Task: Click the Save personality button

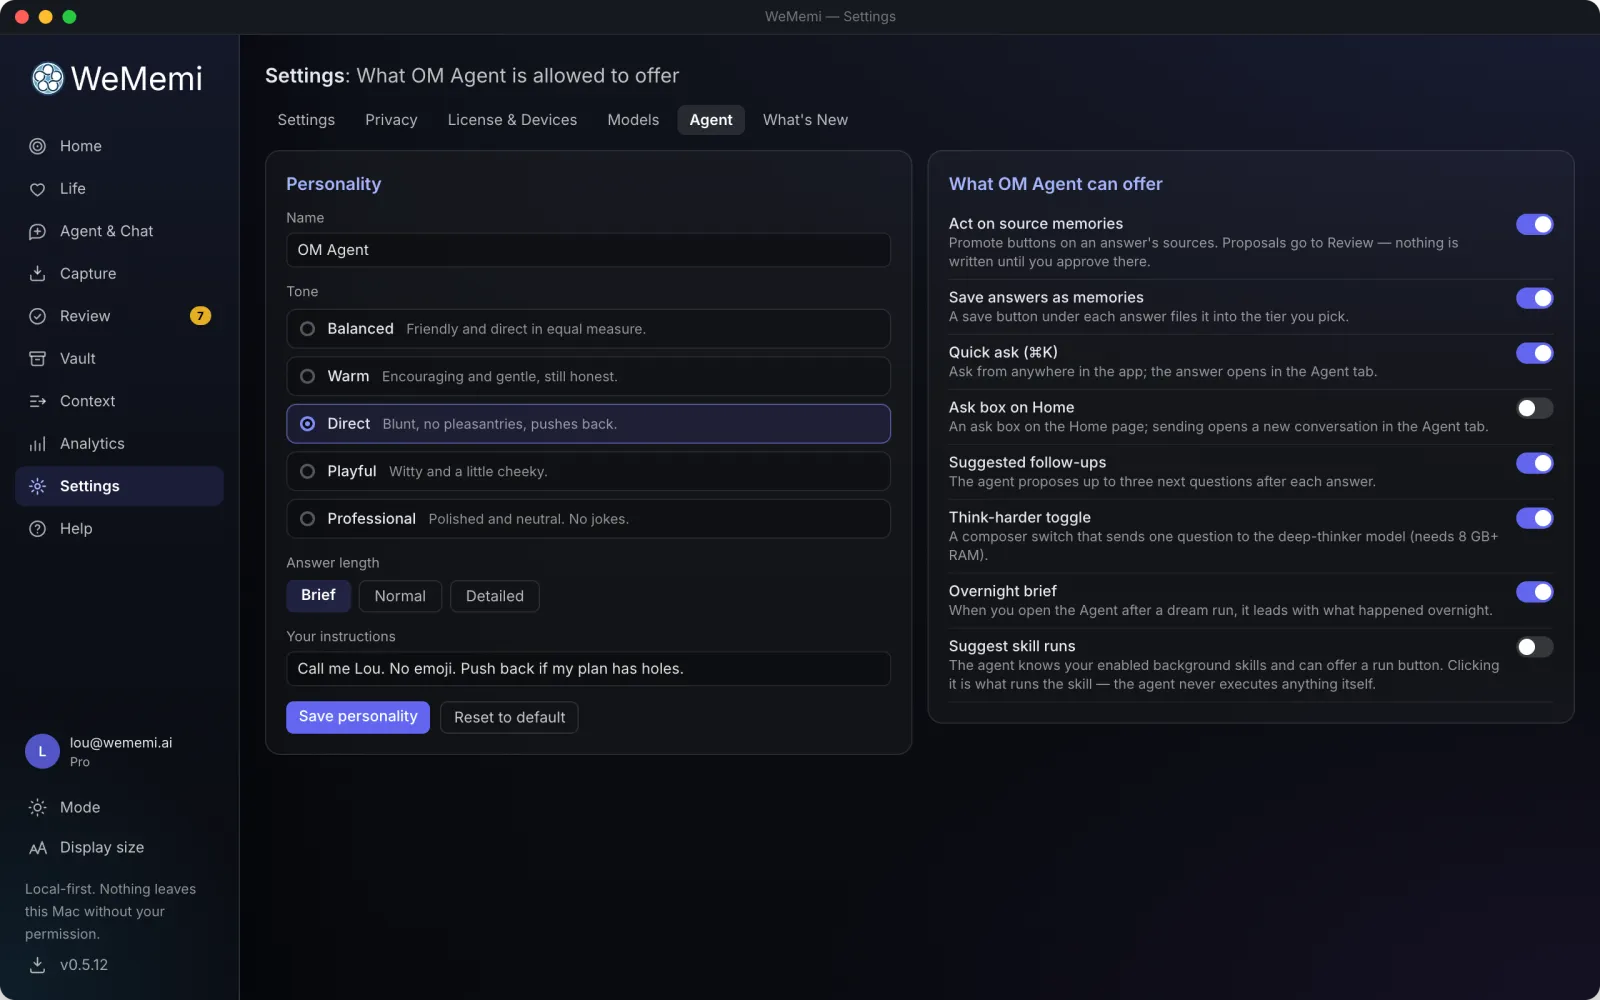Action: click(x=358, y=717)
